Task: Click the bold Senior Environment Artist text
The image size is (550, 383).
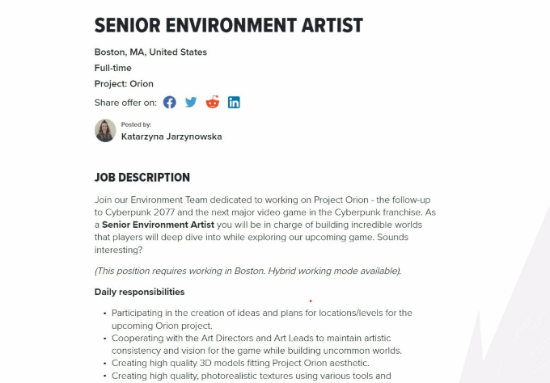Action: (x=158, y=225)
